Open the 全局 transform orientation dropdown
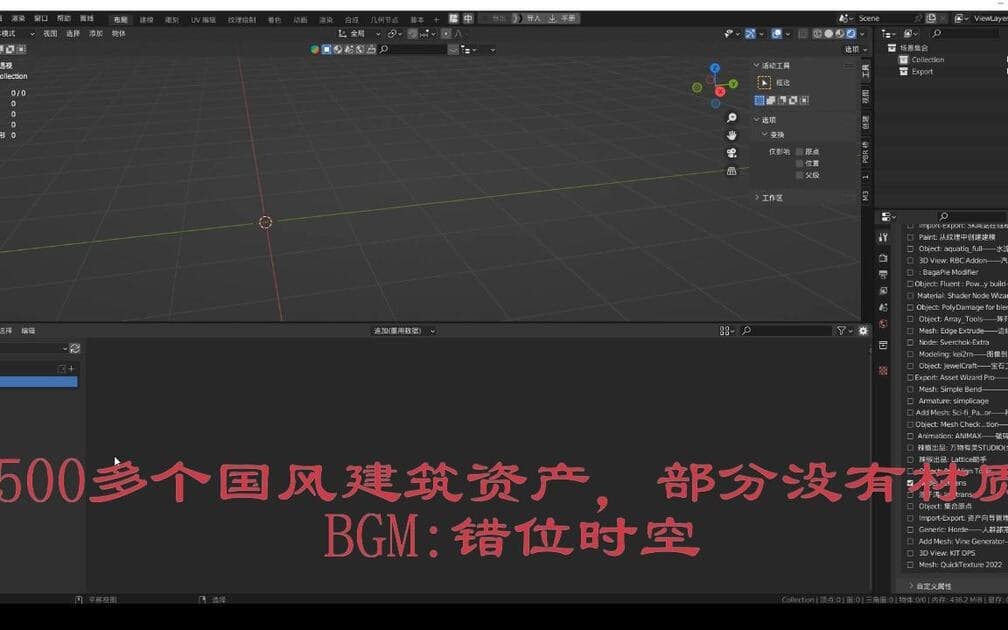 (360, 33)
